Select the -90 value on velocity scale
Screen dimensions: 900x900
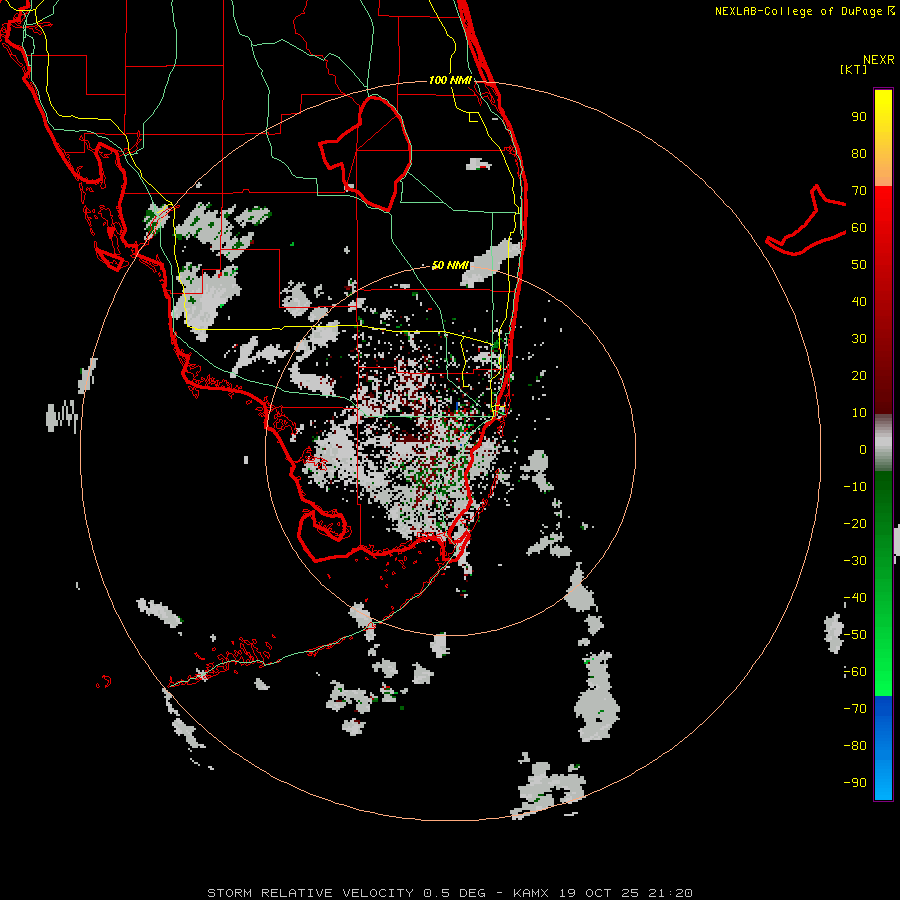(x=855, y=782)
